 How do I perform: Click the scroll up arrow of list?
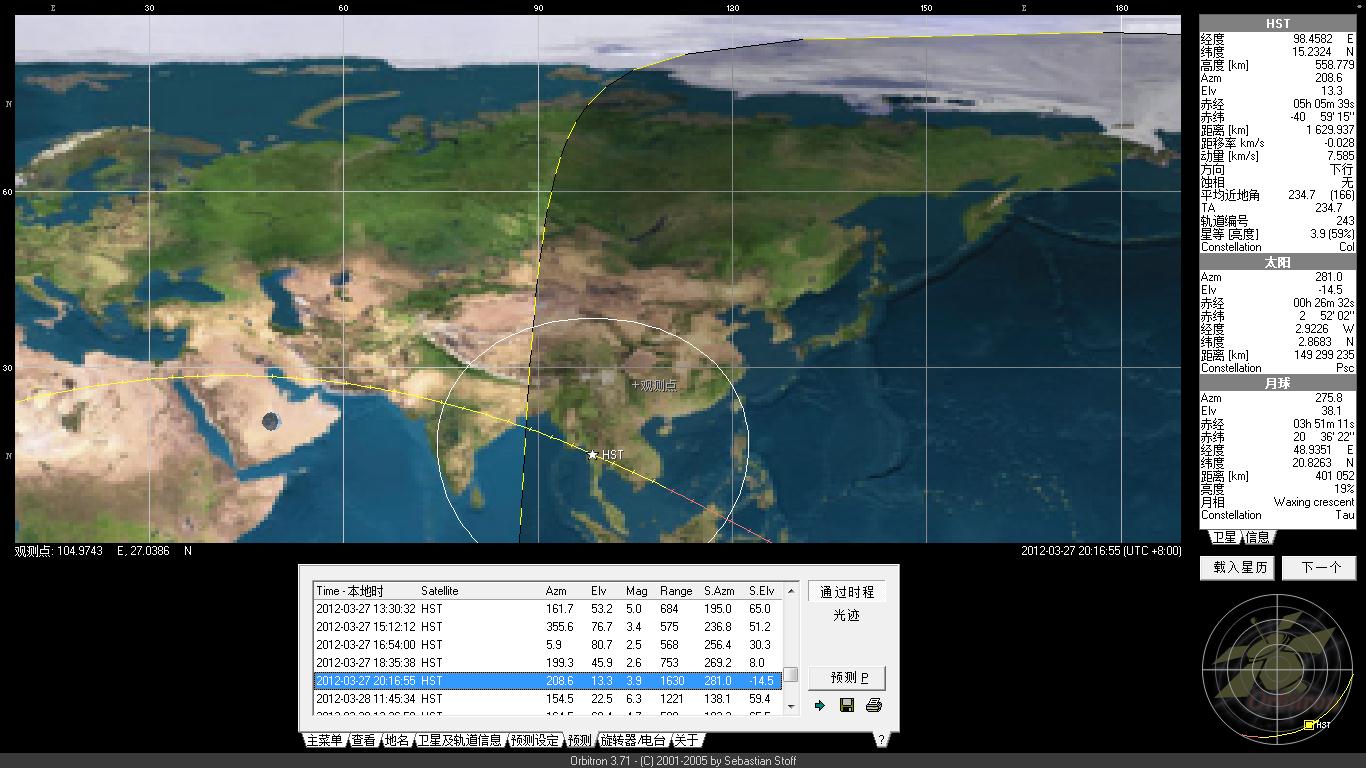tap(791, 590)
